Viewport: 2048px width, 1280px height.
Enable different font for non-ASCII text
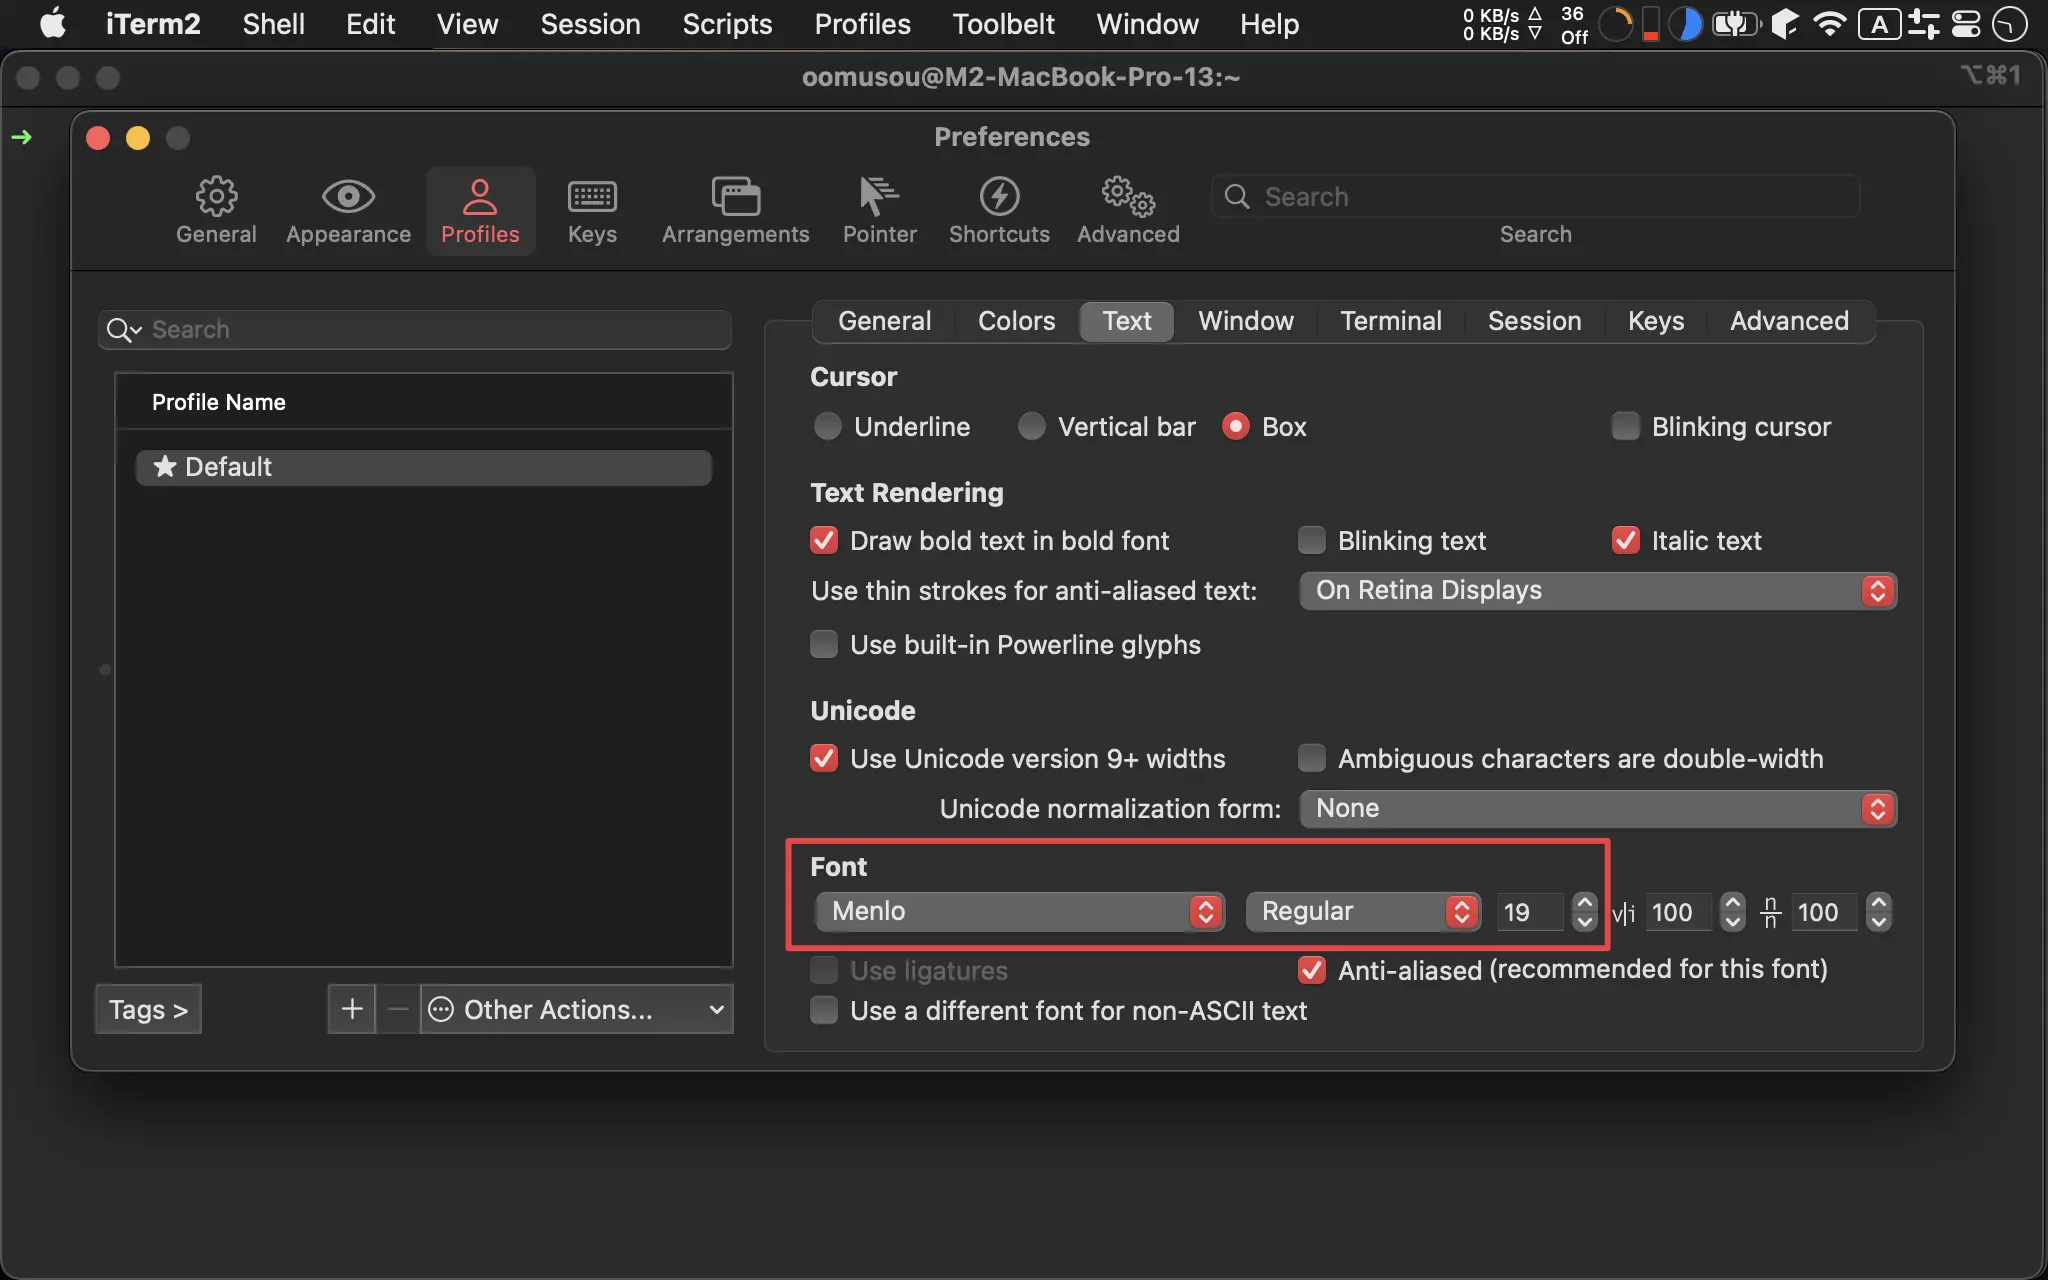tap(824, 1011)
